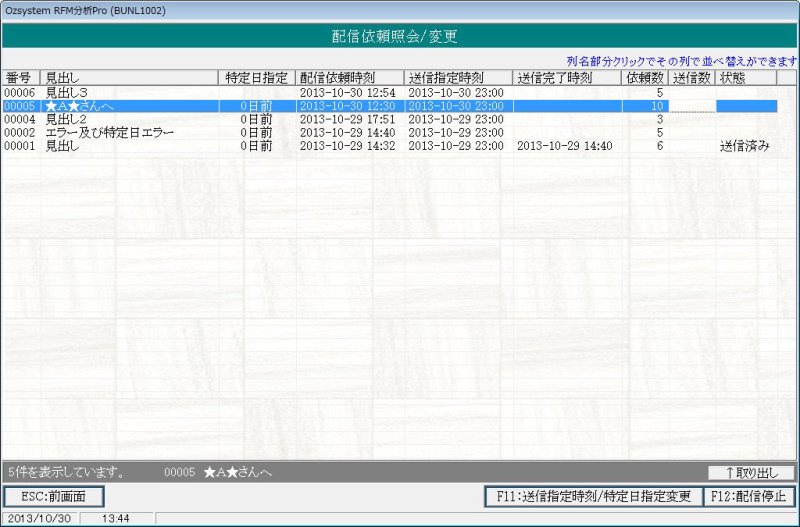Sort by 状態 column header
This screenshot has width=800, height=527.
click(x=746, y=78)
